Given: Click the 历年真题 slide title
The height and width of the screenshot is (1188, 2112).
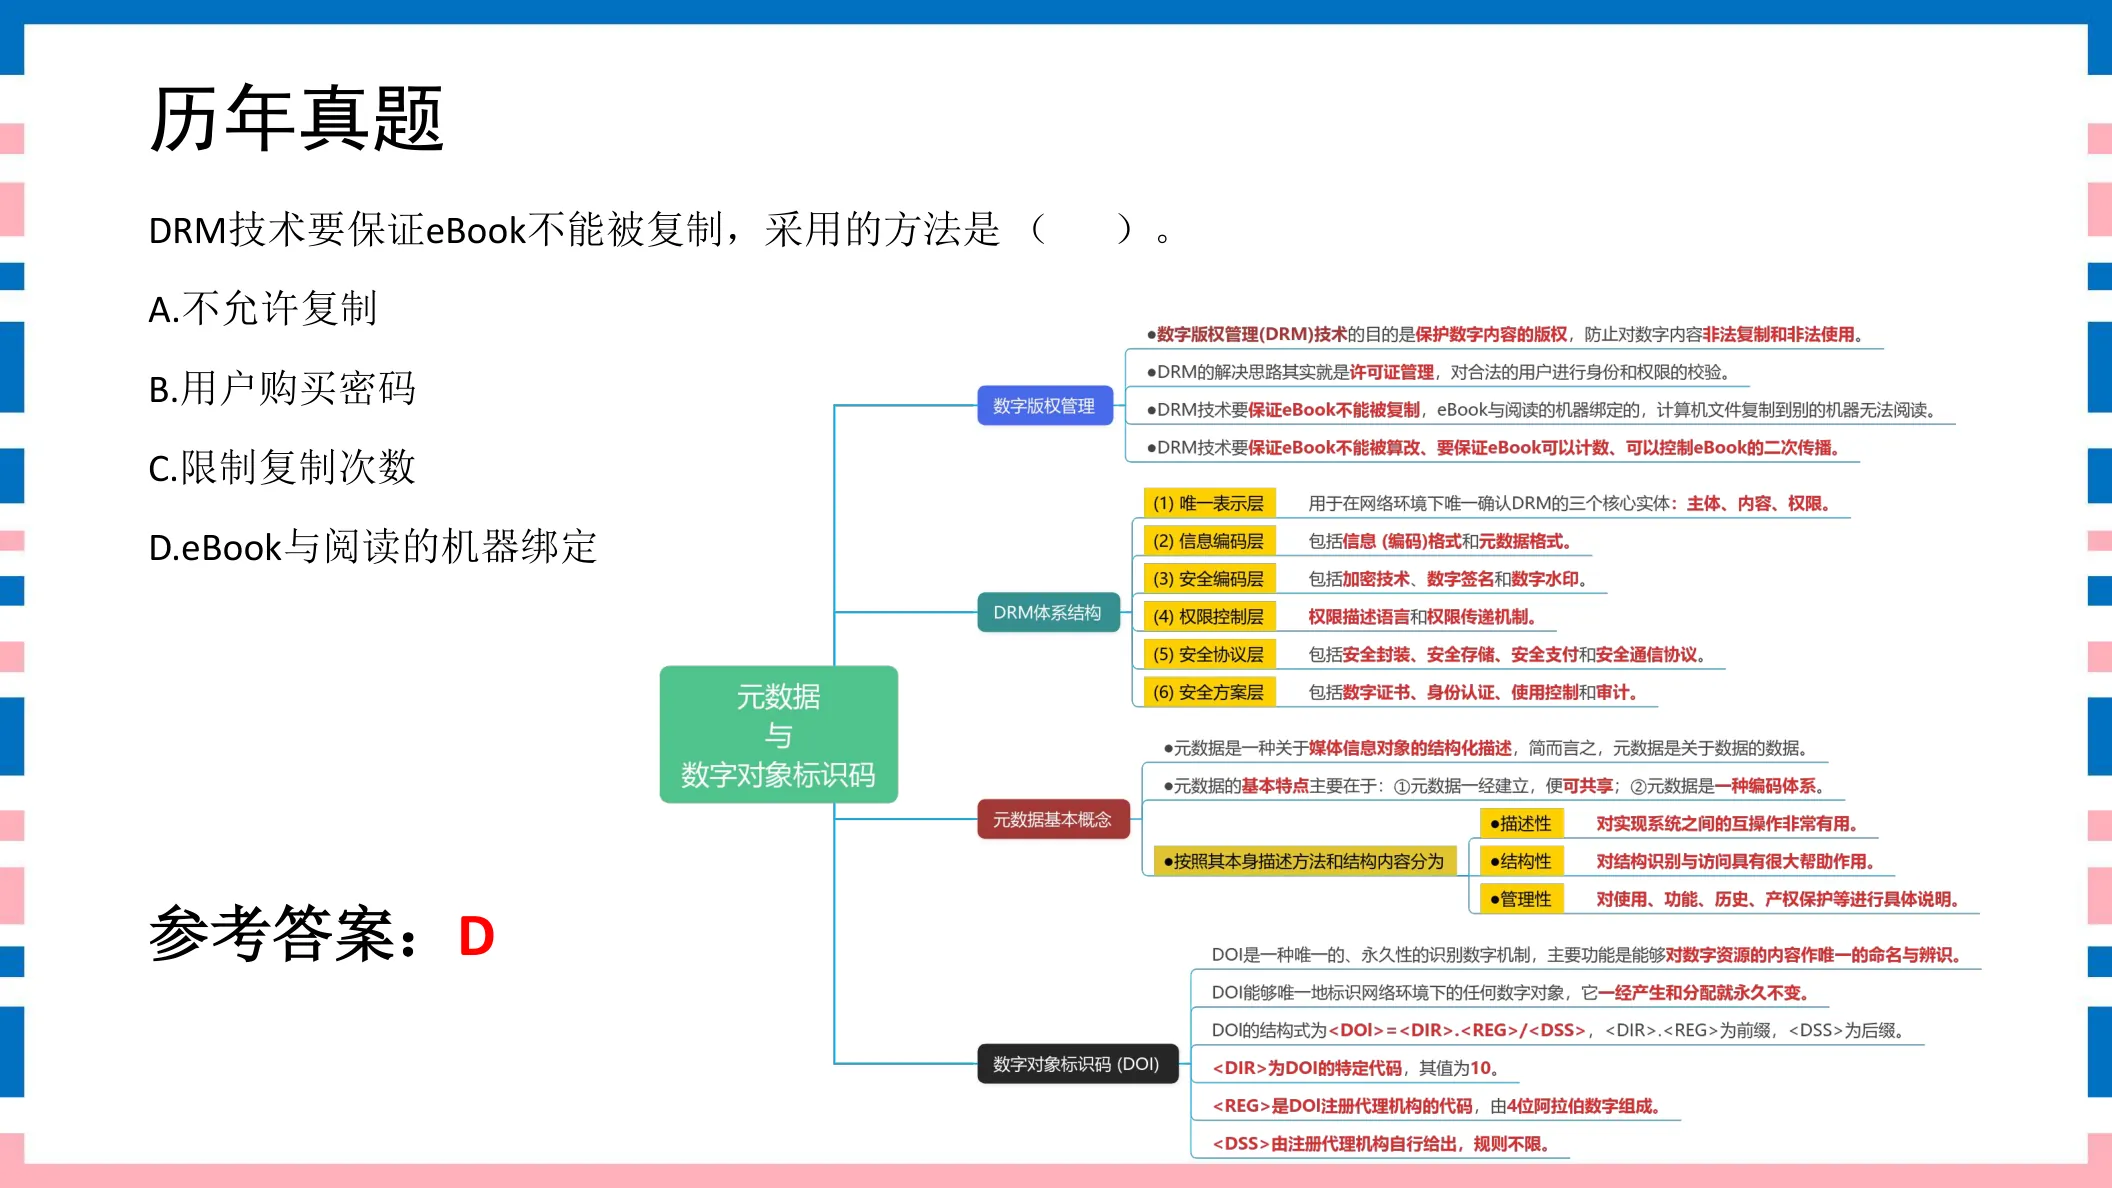Looking at the screenshot, I should click(297, 119).
